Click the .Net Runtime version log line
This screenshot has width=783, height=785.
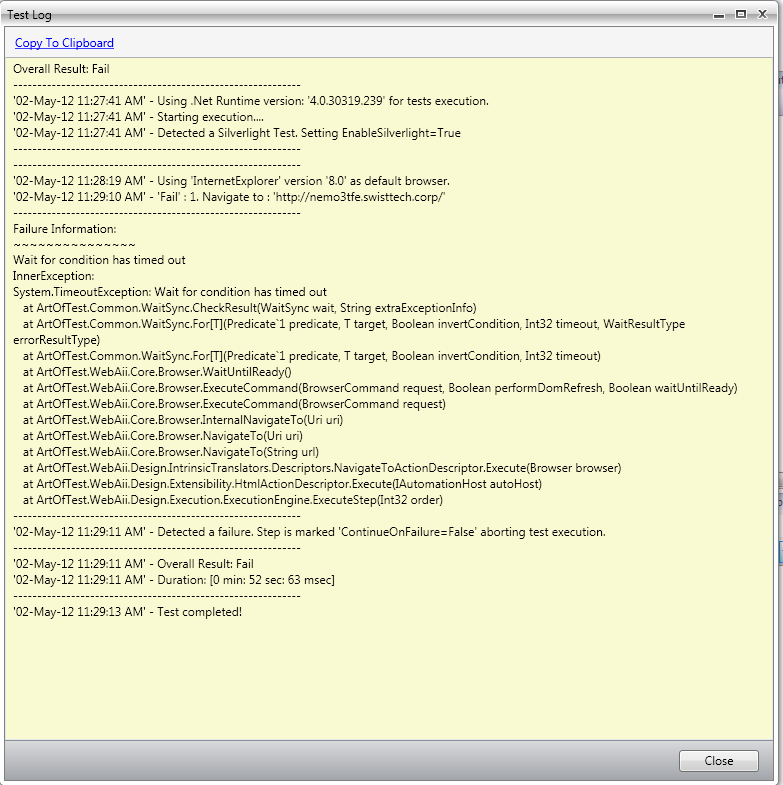[251, 101]
